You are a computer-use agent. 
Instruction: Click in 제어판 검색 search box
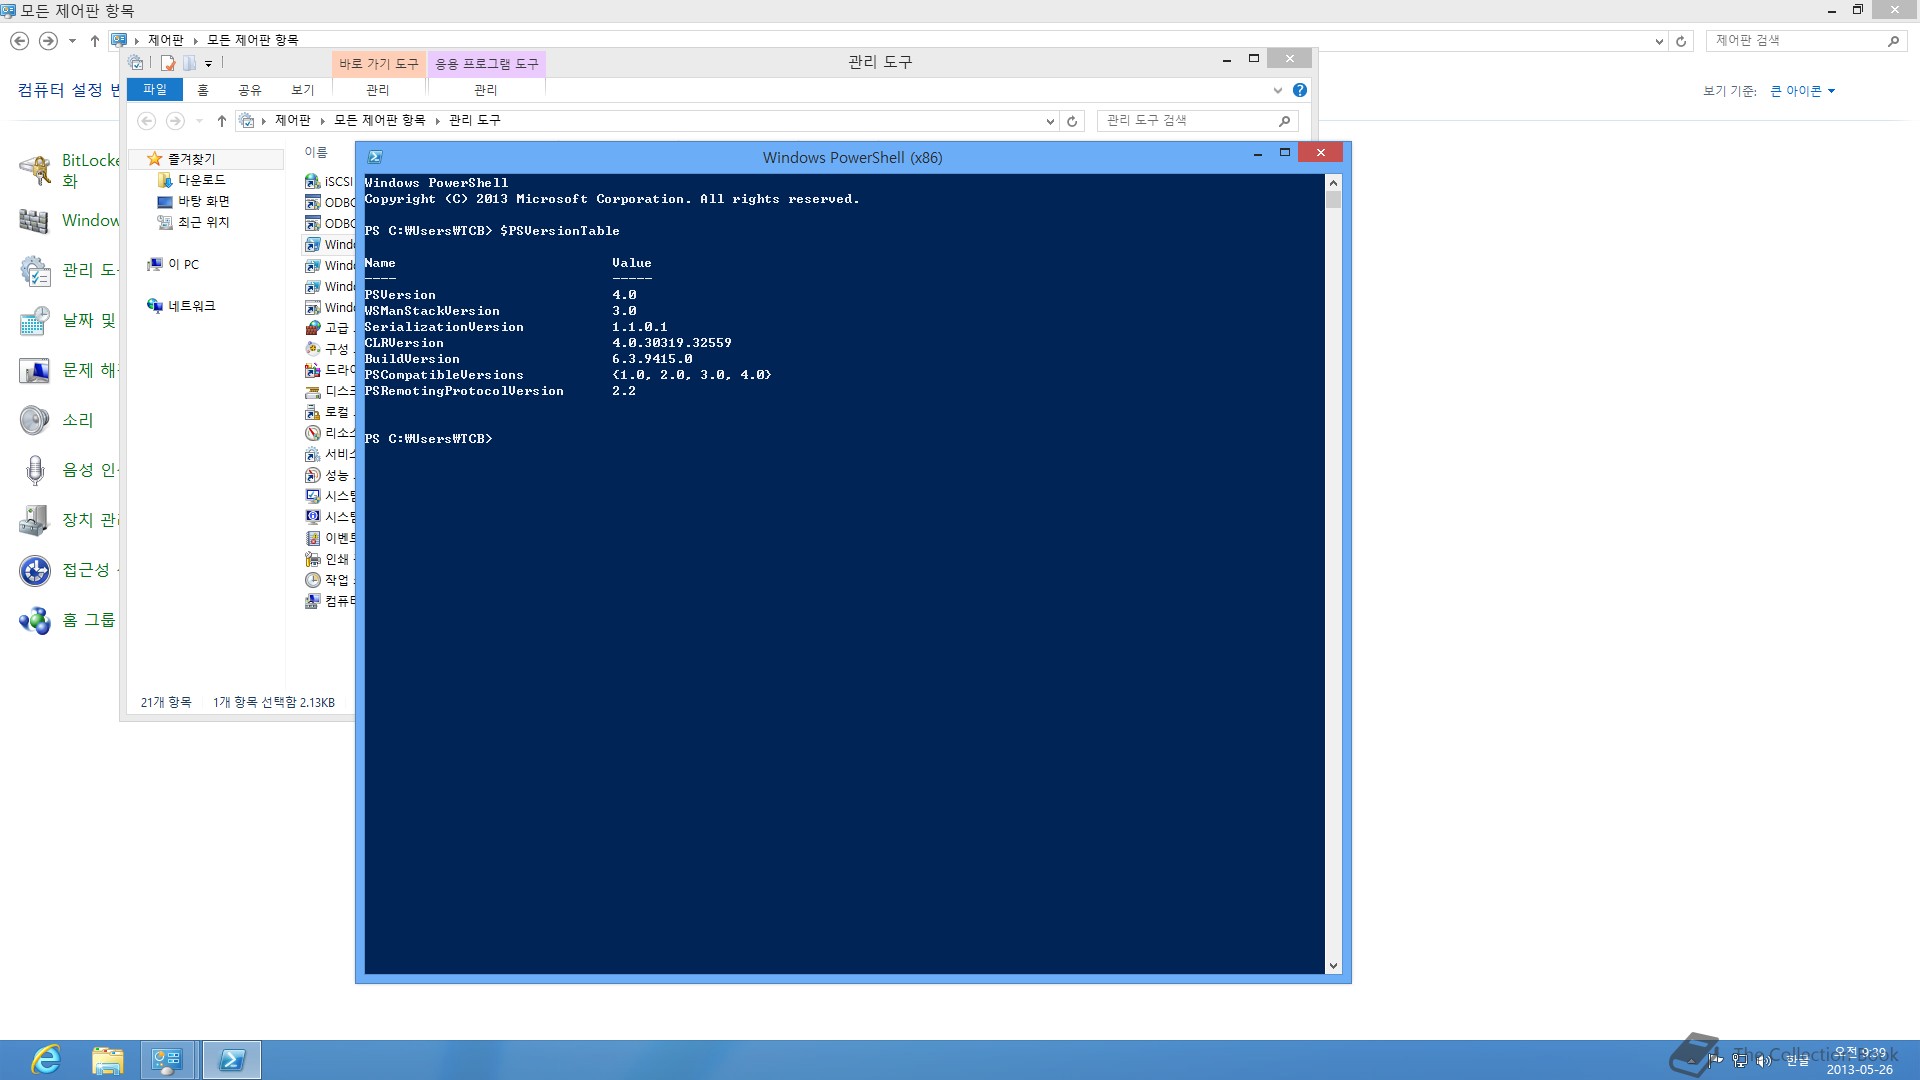pyautogui.click(x=1795, y=40)
